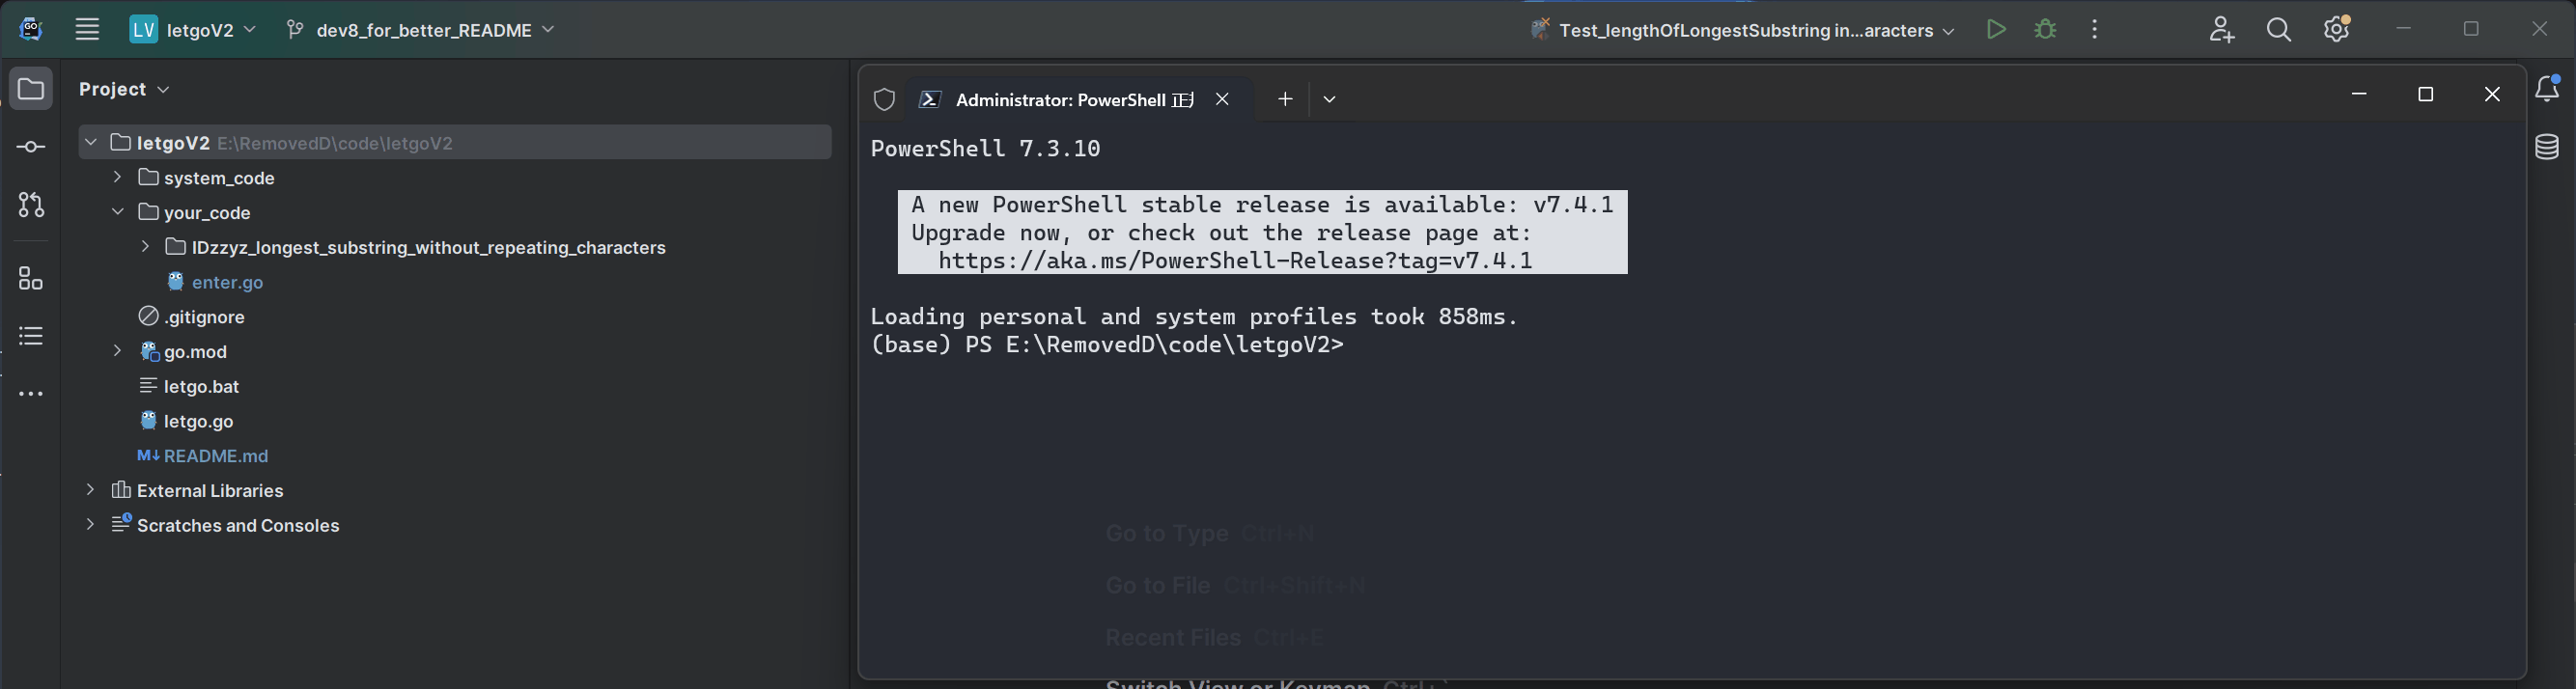Screen dimensions: 2576x689
Task: Select the letgoV2 root project row
Action: [455, 143]
